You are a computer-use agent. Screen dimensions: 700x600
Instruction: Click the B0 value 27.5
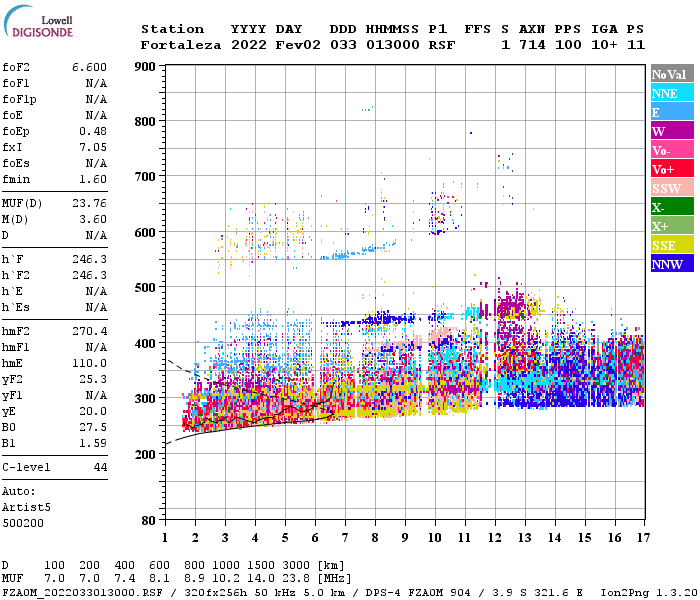(x=93, y=428)
